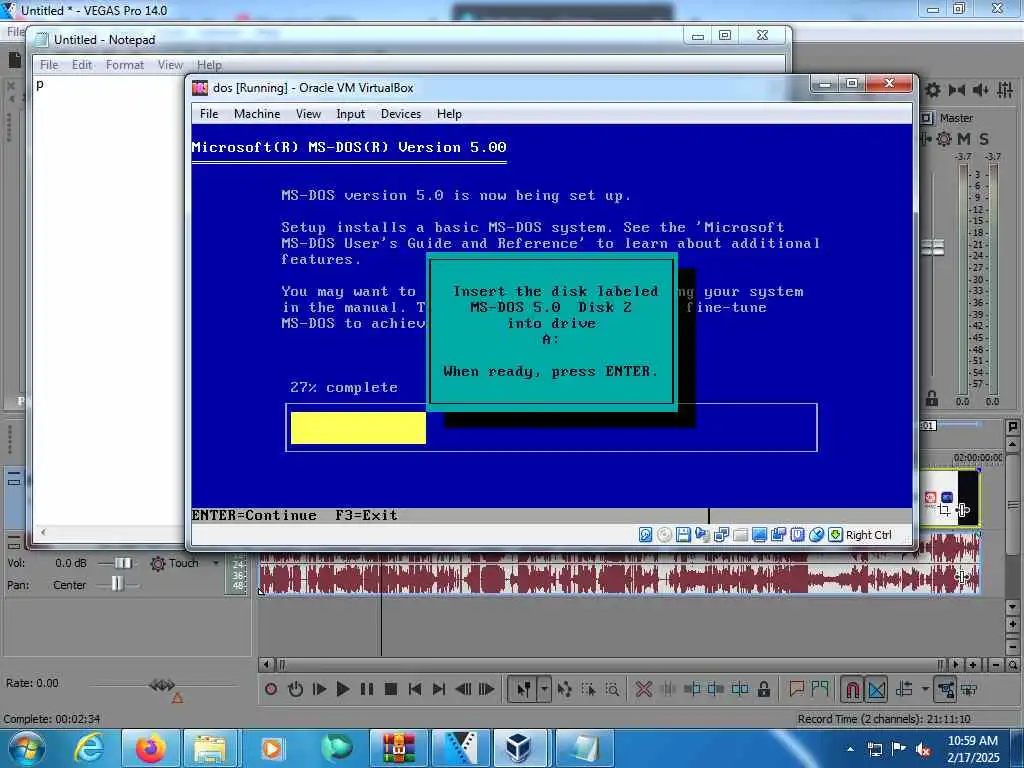Image resolution: width=1024 pixels, height=768 pixels.
Task: Click the Trim icon in VEGAS toolbar
Action: (x=668, y=689)
